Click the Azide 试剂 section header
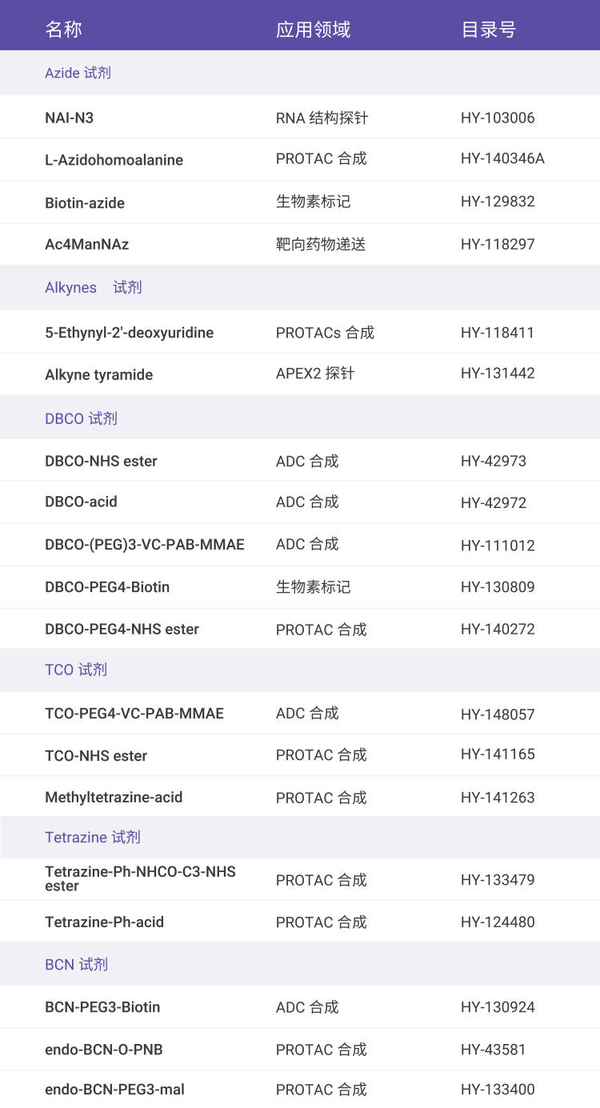 coord(78,73)
